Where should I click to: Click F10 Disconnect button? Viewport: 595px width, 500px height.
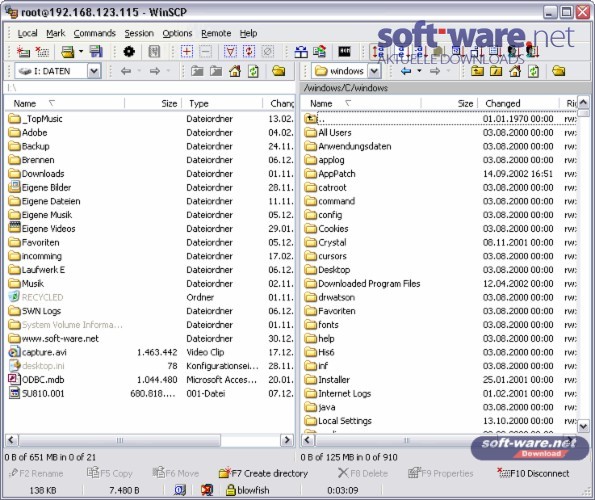533,473
